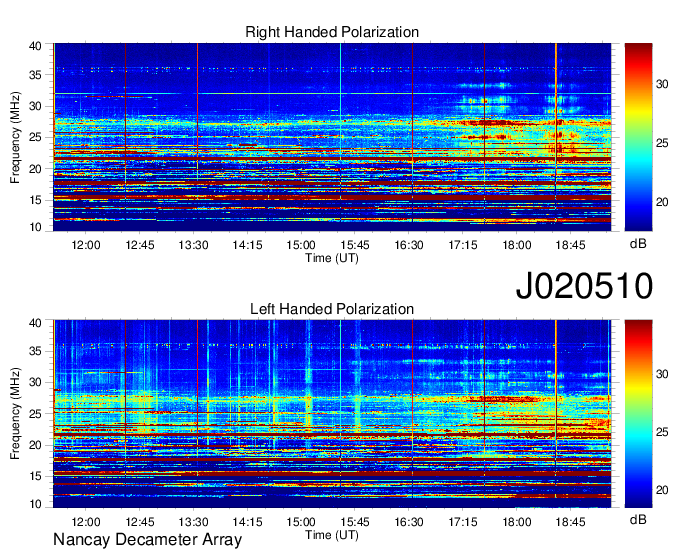
Task: Click the '15' frequency tick on lower plot
Action: [x=35, y=476]
